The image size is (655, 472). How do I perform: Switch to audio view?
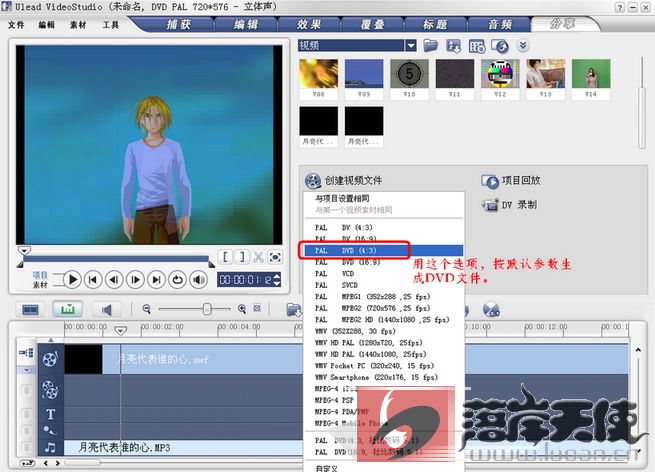[x=107, y=310]
